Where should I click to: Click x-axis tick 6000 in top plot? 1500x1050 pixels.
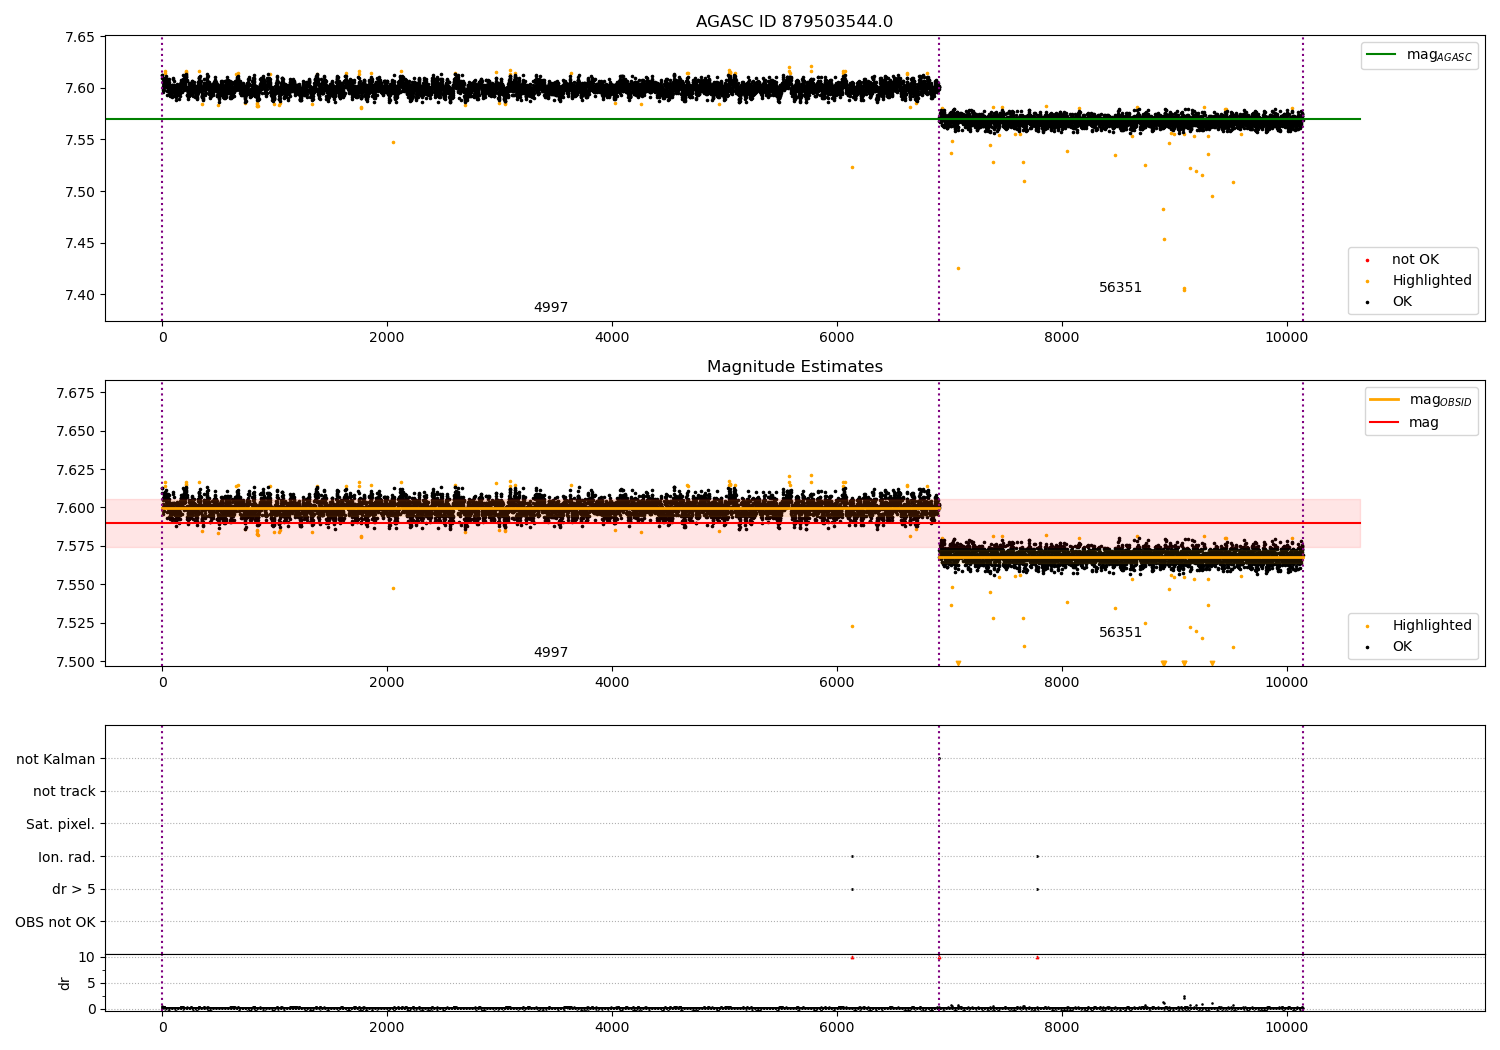point(837,338)
